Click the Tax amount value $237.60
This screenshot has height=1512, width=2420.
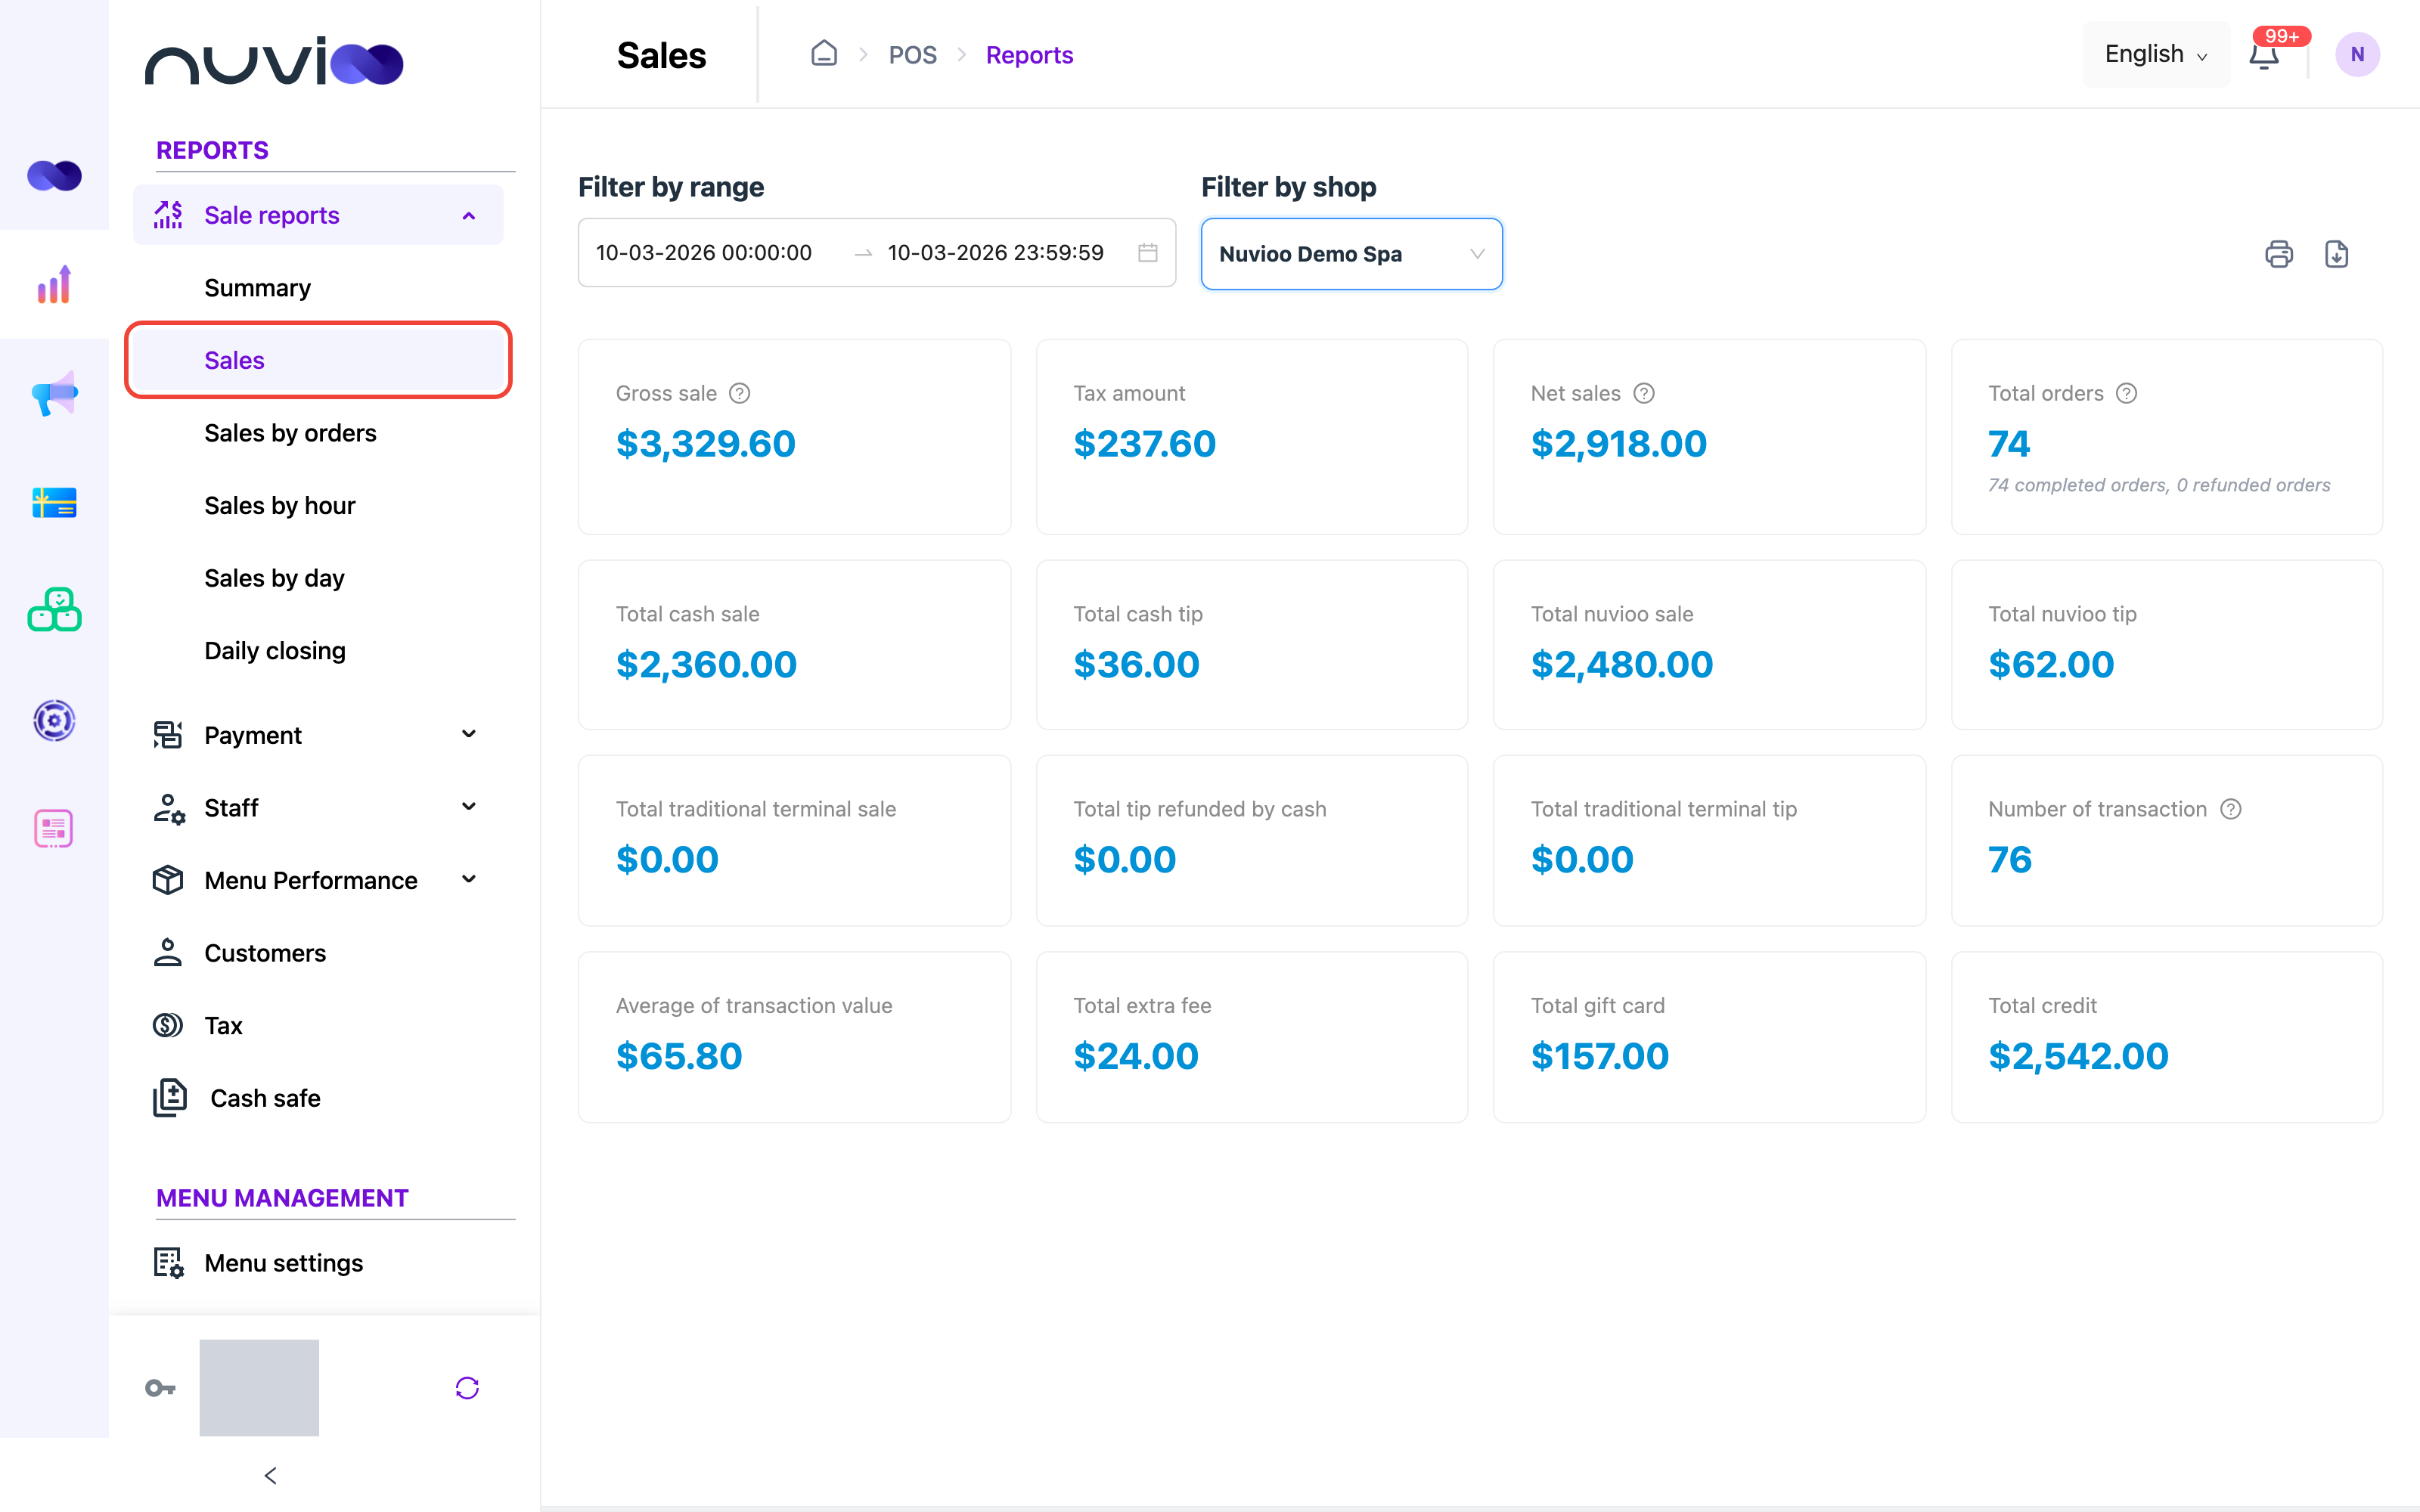1144,444
